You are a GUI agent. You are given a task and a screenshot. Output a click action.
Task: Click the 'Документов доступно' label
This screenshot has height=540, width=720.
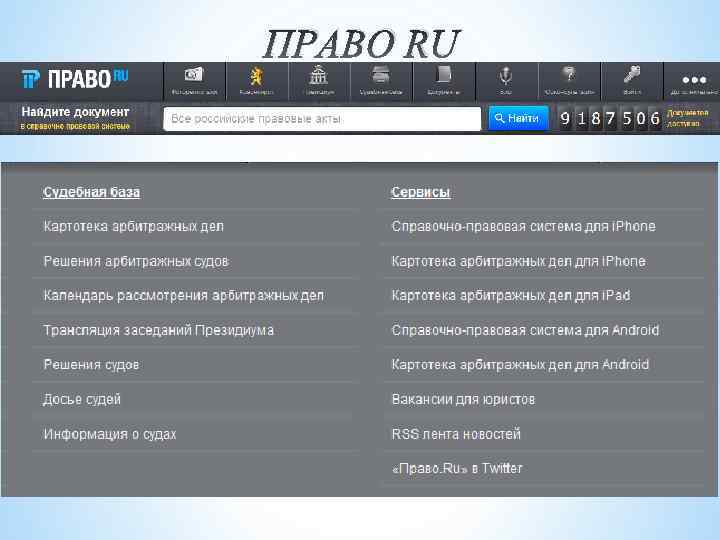pyautogui.click(x=687, y=118)
